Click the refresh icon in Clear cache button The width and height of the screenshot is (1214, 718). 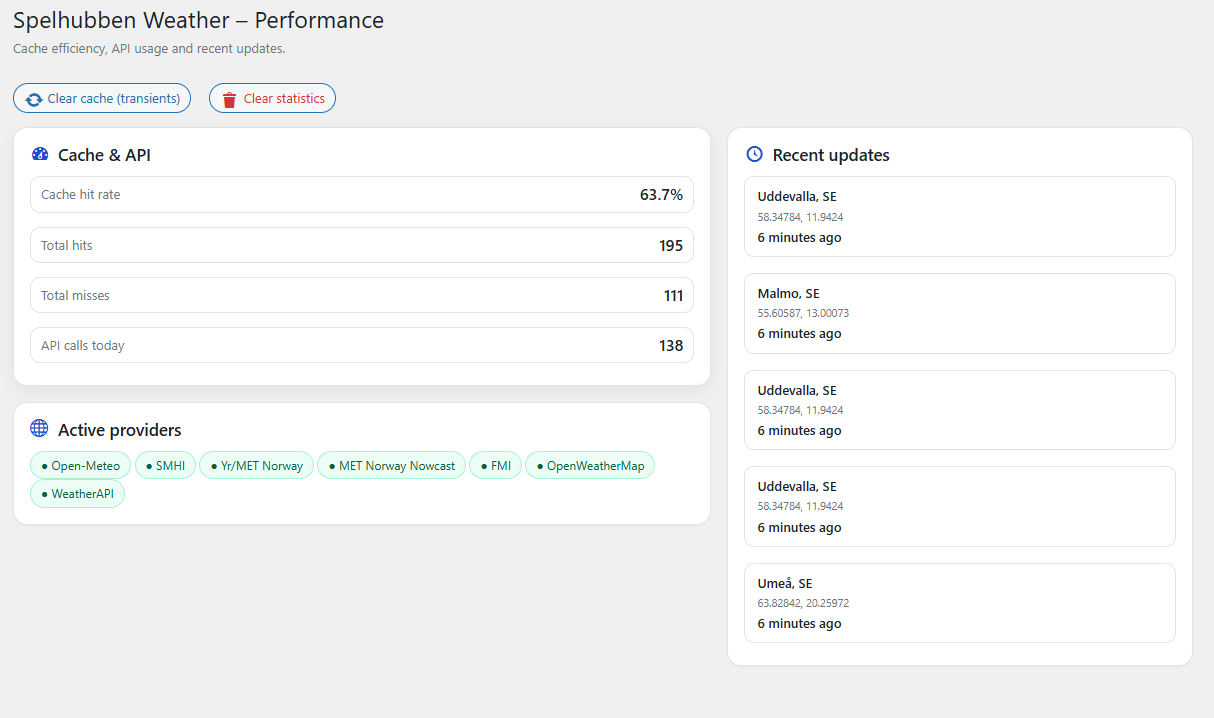[34, 99]
